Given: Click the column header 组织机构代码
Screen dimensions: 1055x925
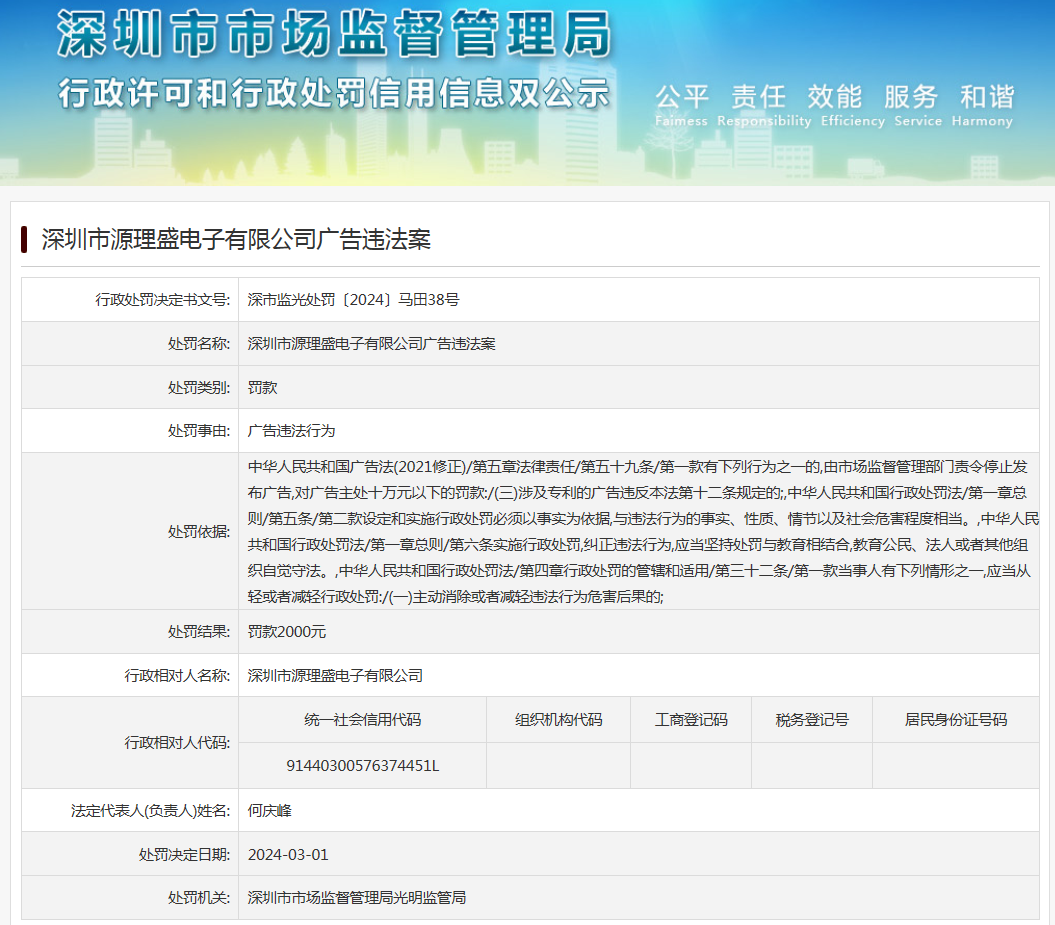Looking at the screenshot, I should click(558, 720).
